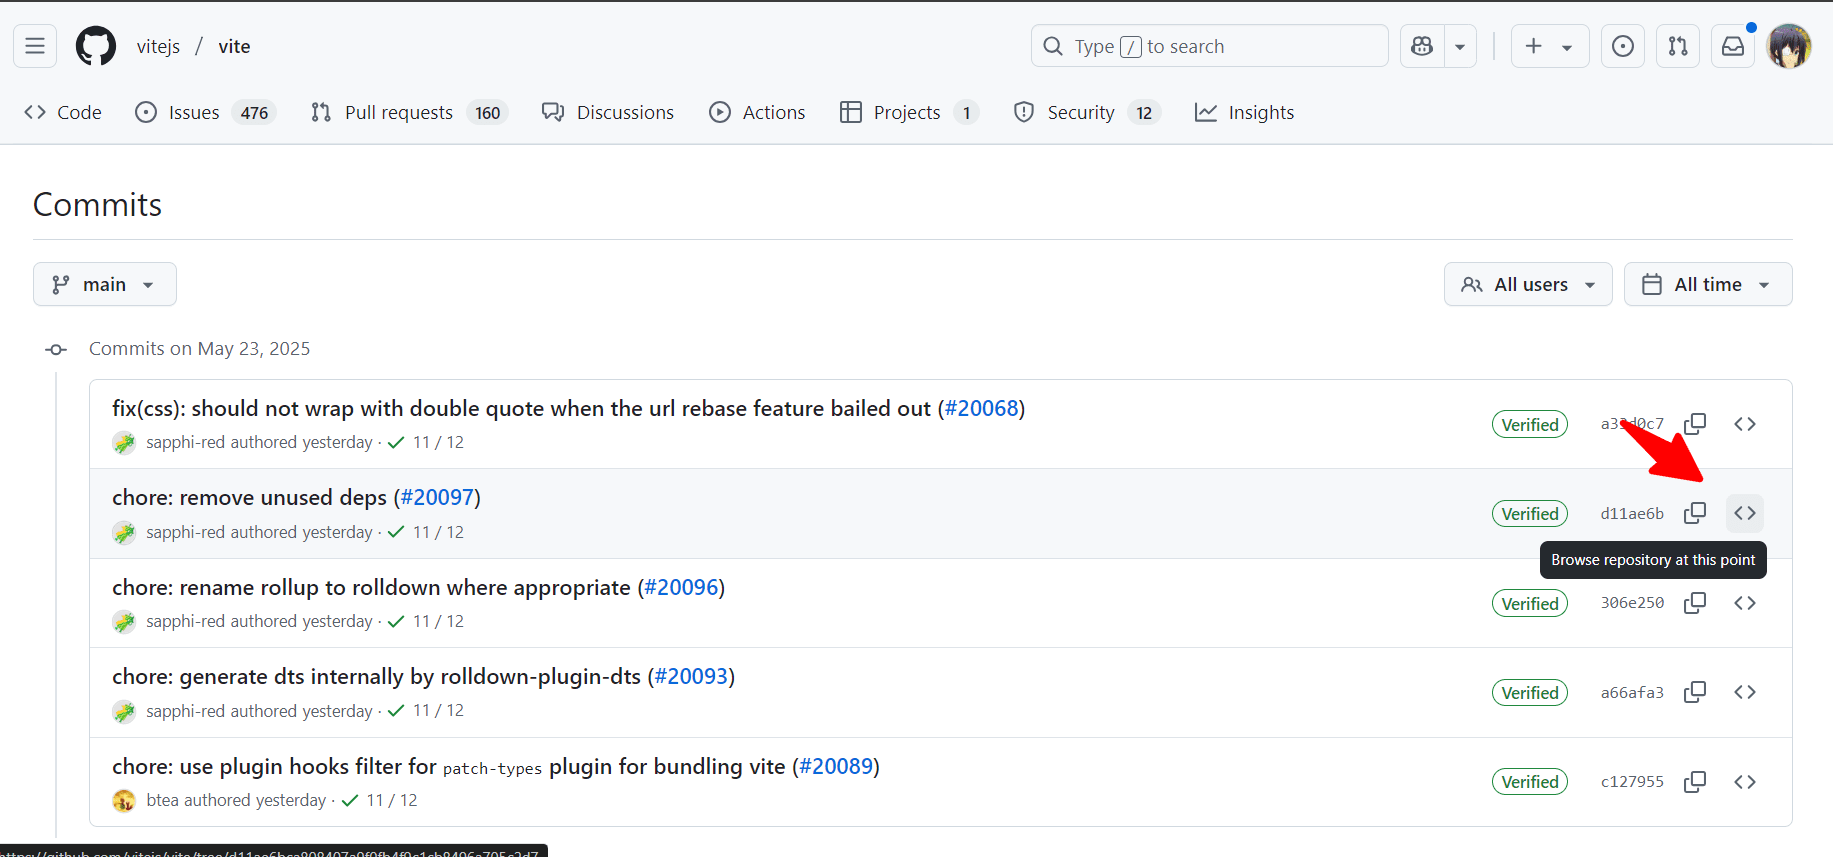This screenshot has height=857, width=1833.
Task: Open the hamburger navigation menu
Action: [35, 46]
